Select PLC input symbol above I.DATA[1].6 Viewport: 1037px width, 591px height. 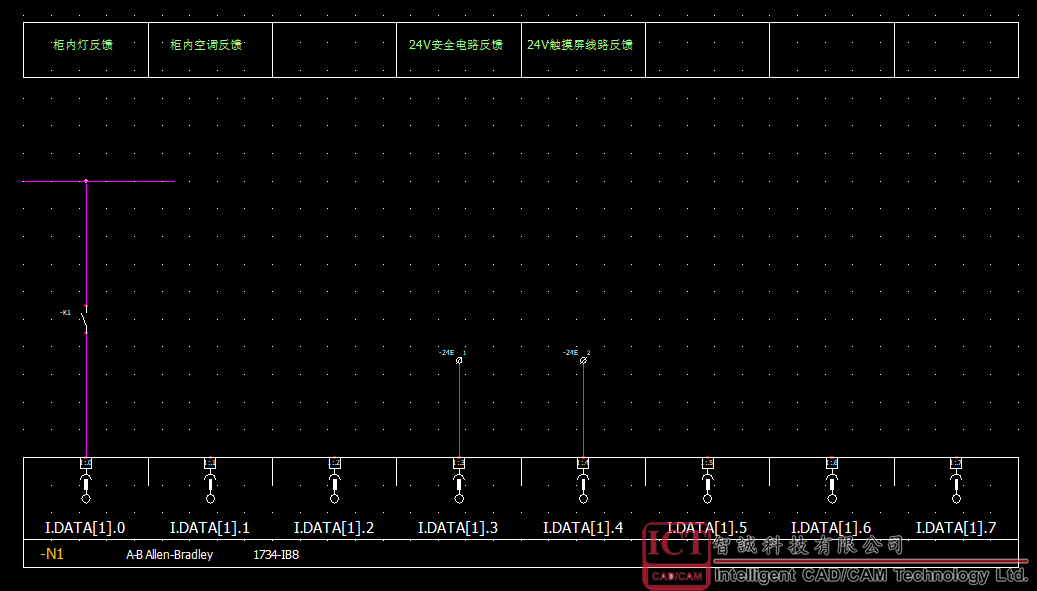[832, 481]
